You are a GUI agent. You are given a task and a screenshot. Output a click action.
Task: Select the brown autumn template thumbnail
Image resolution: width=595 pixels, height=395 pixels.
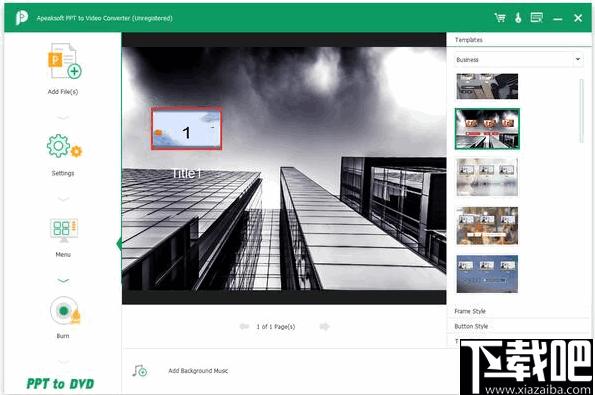click(487, 226)
